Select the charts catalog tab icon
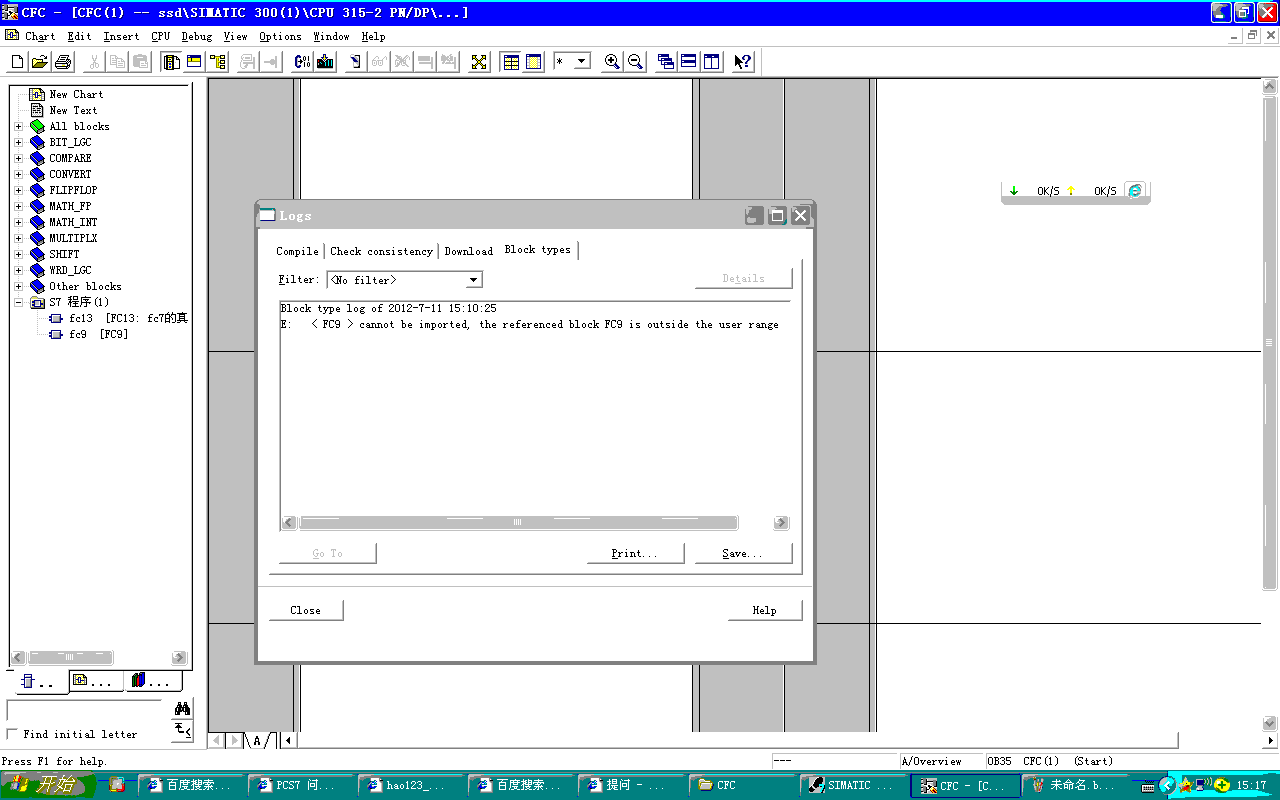Image resolution: width=1280 pixels, height=800 pixels. (96, 681)
